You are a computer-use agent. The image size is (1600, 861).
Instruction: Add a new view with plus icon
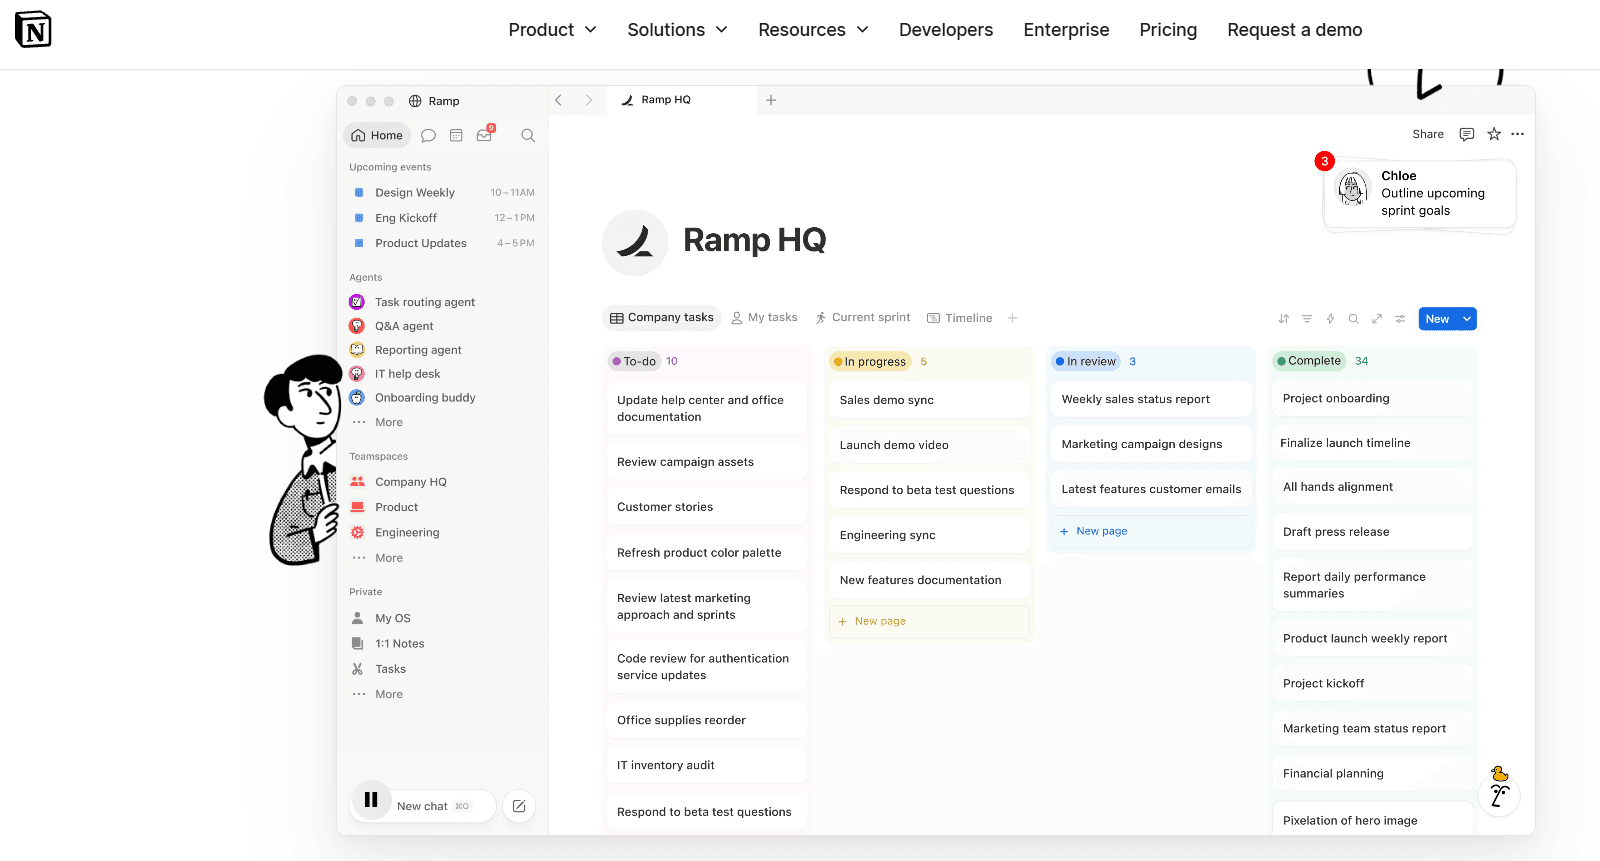coord(1013,318)
